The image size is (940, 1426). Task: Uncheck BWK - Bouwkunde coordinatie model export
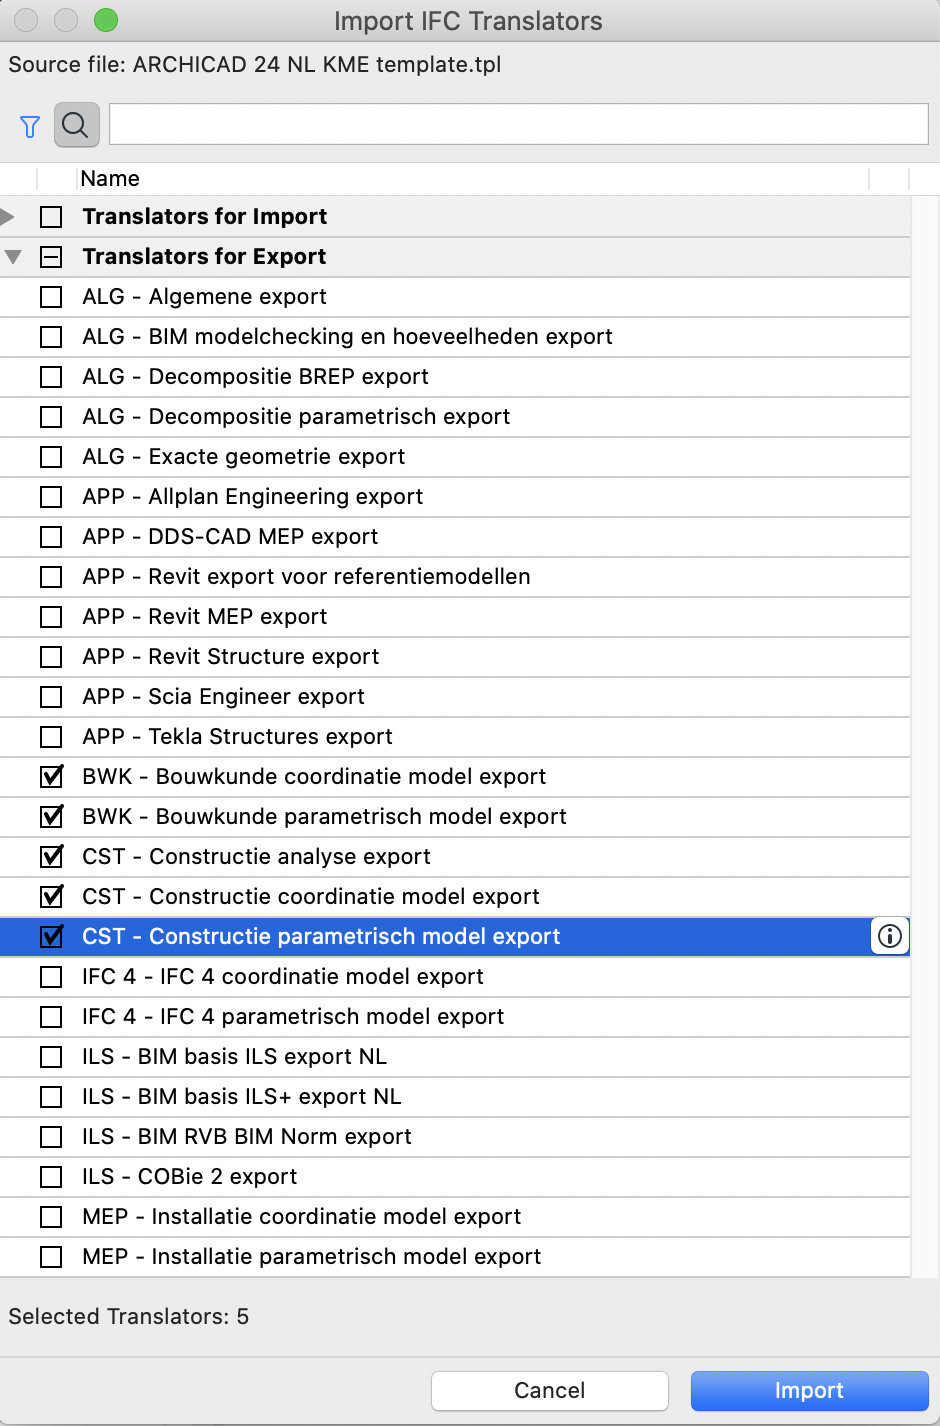click(x=51, y=776)
